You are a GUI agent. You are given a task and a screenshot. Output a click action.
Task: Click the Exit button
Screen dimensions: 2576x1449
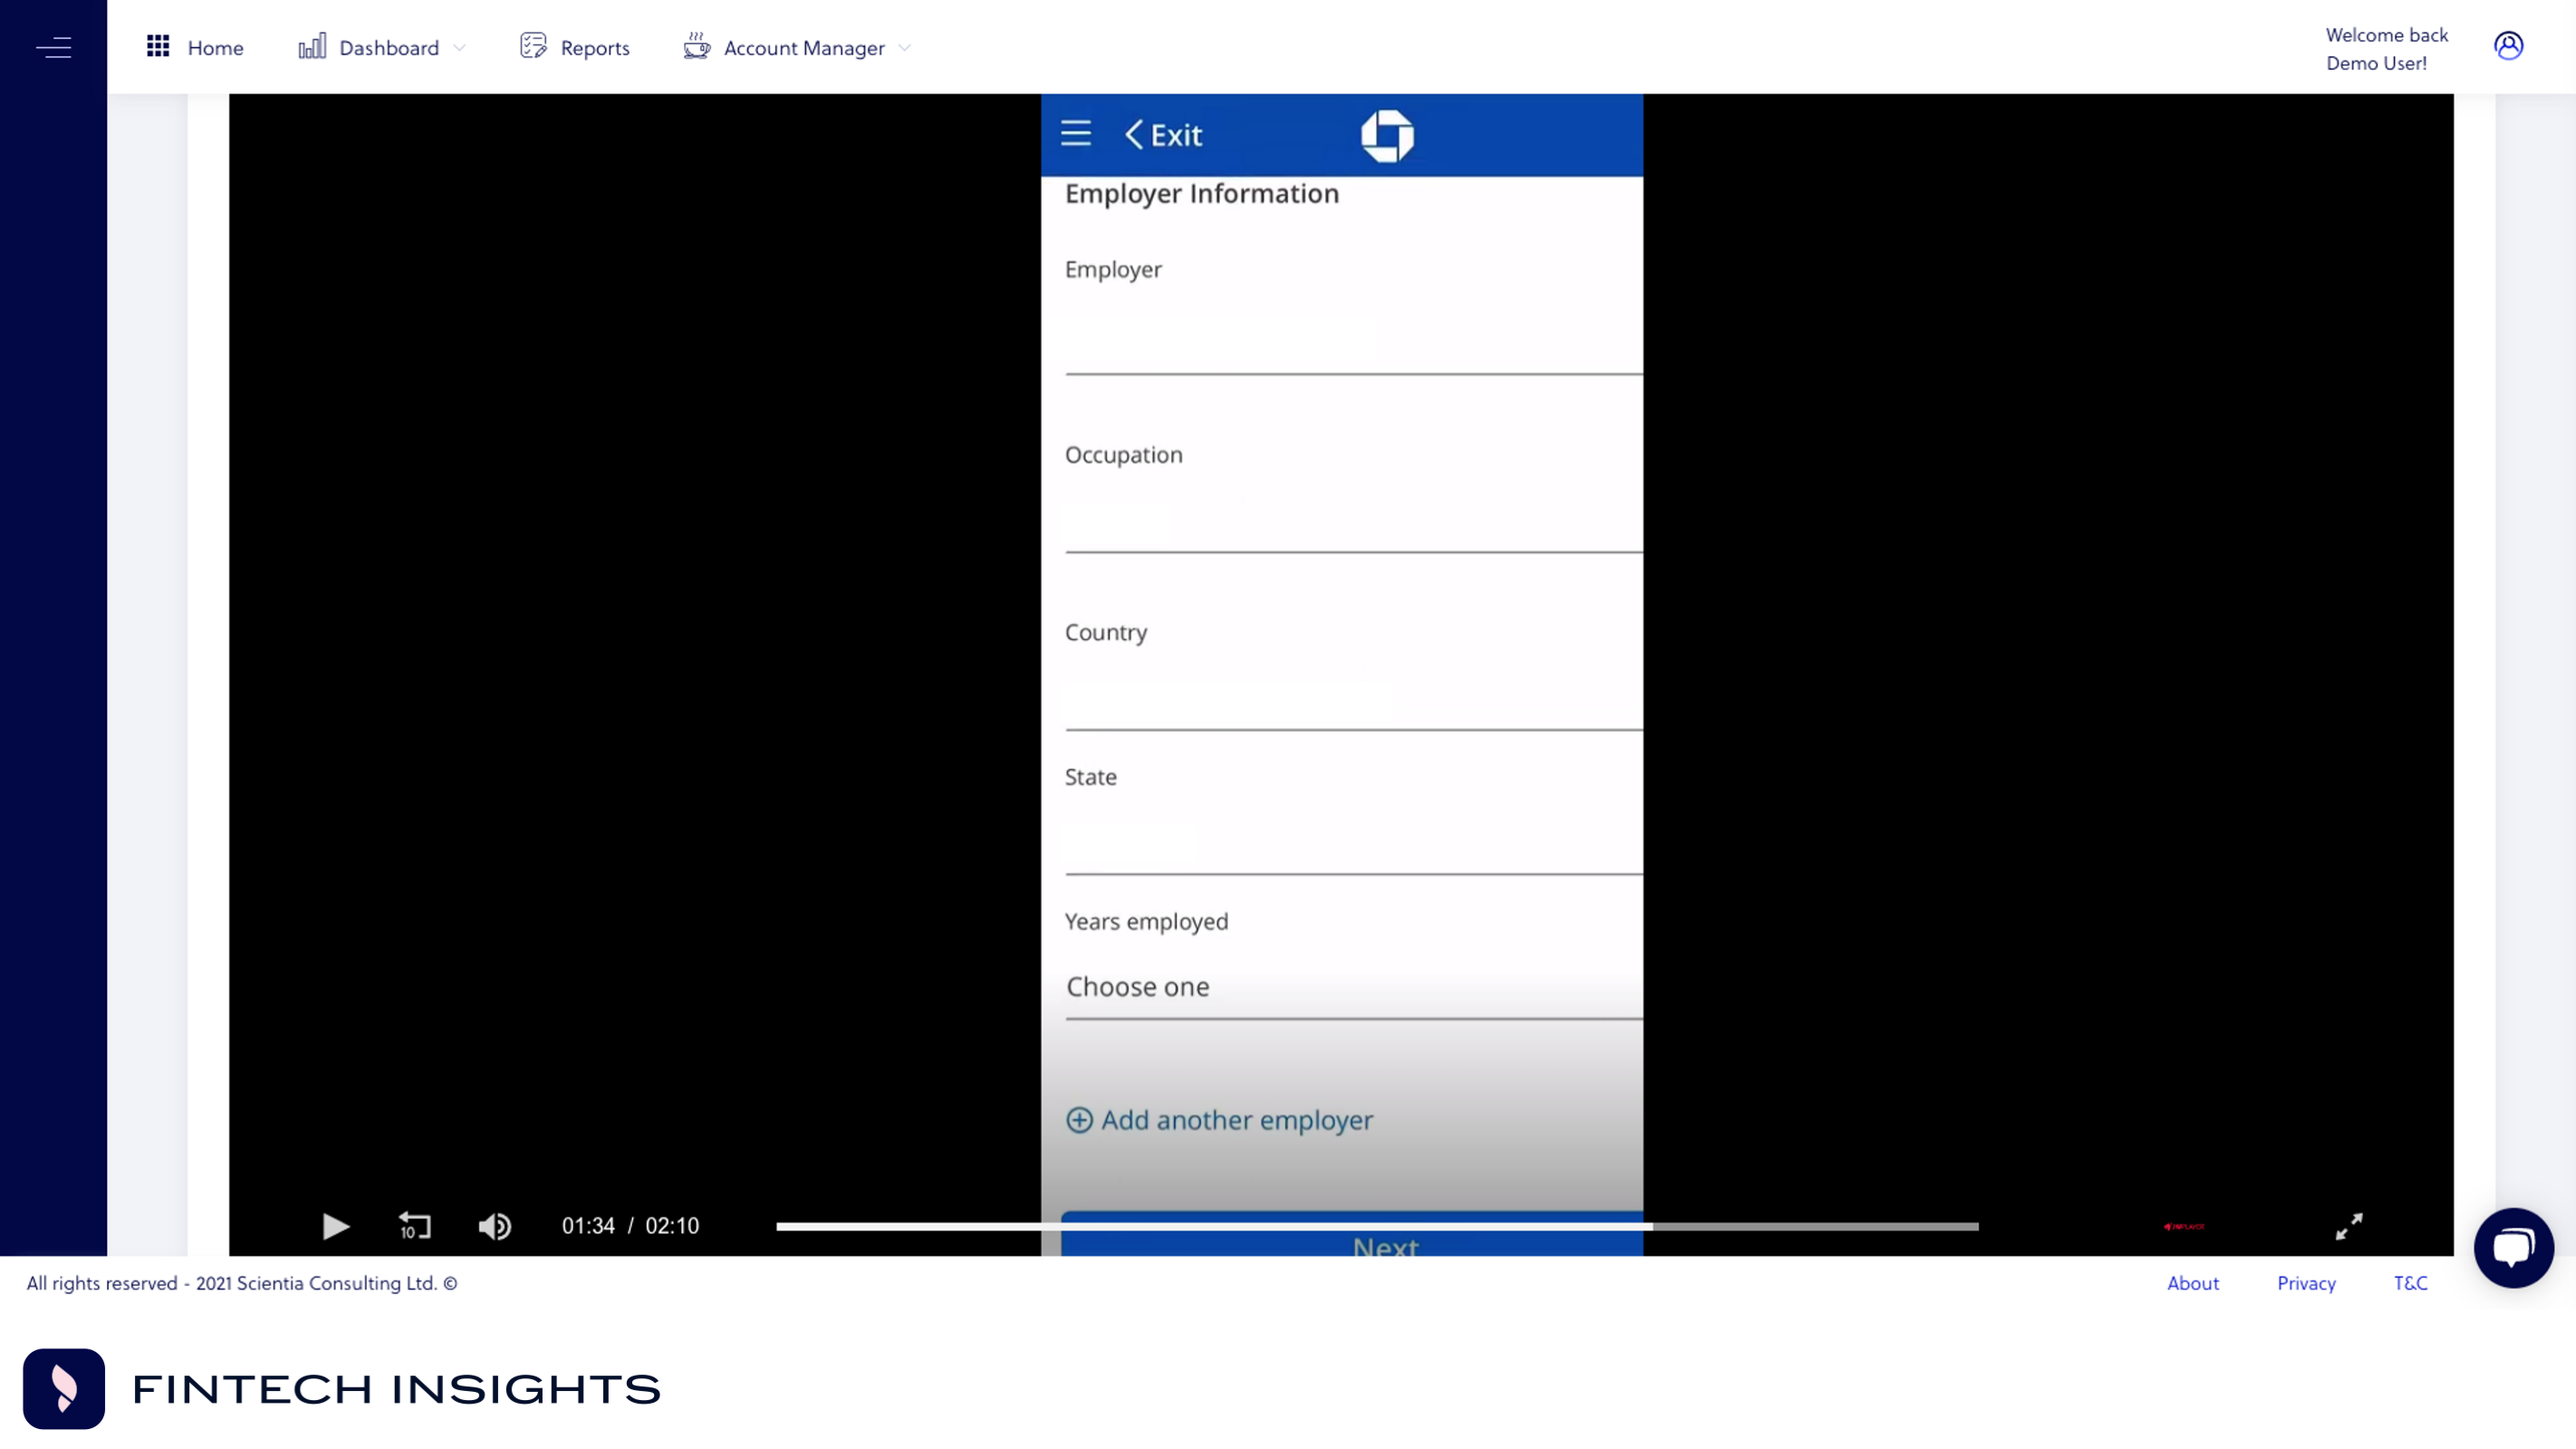1162,134
